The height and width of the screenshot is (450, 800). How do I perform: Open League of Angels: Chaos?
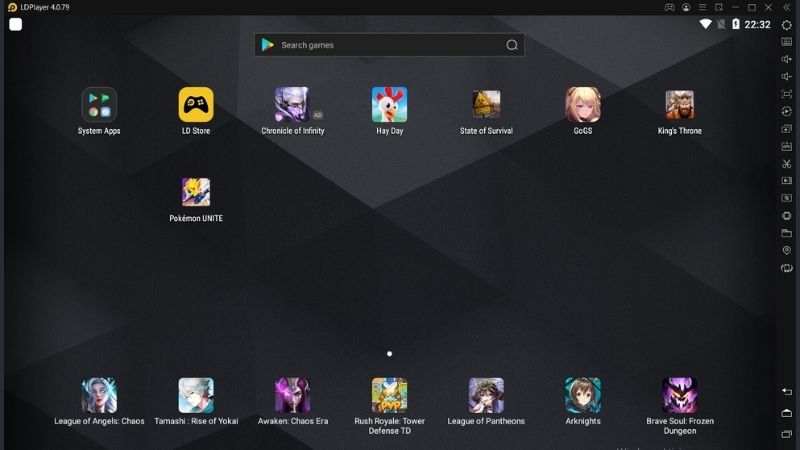[x=99, y=395]
